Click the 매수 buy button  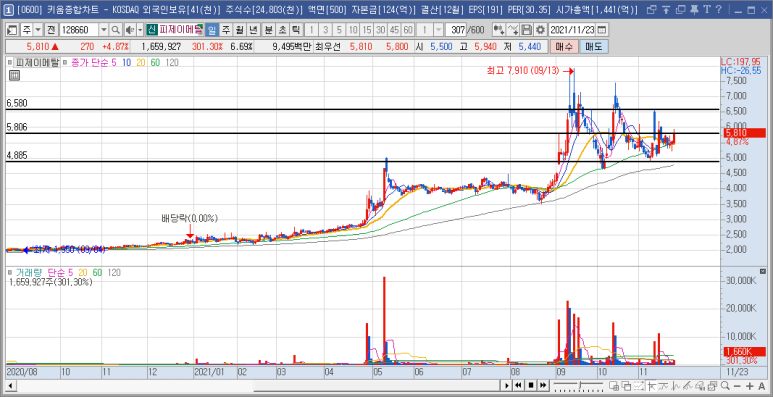[x=564, y=47]
